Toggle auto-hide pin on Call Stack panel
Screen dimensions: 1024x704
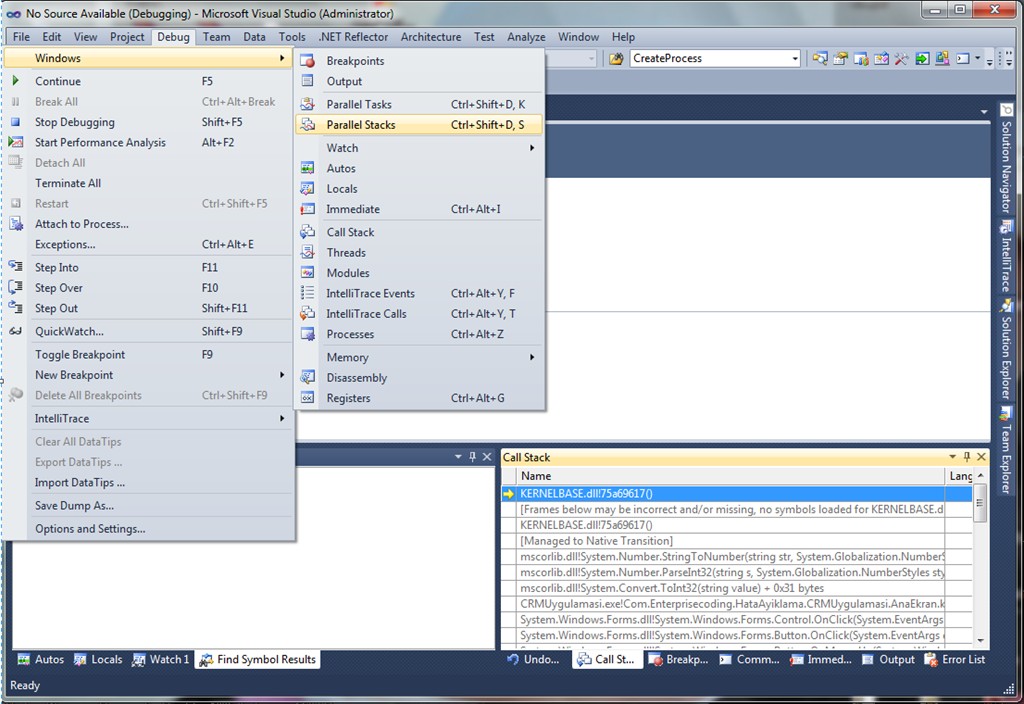[967, 456]
